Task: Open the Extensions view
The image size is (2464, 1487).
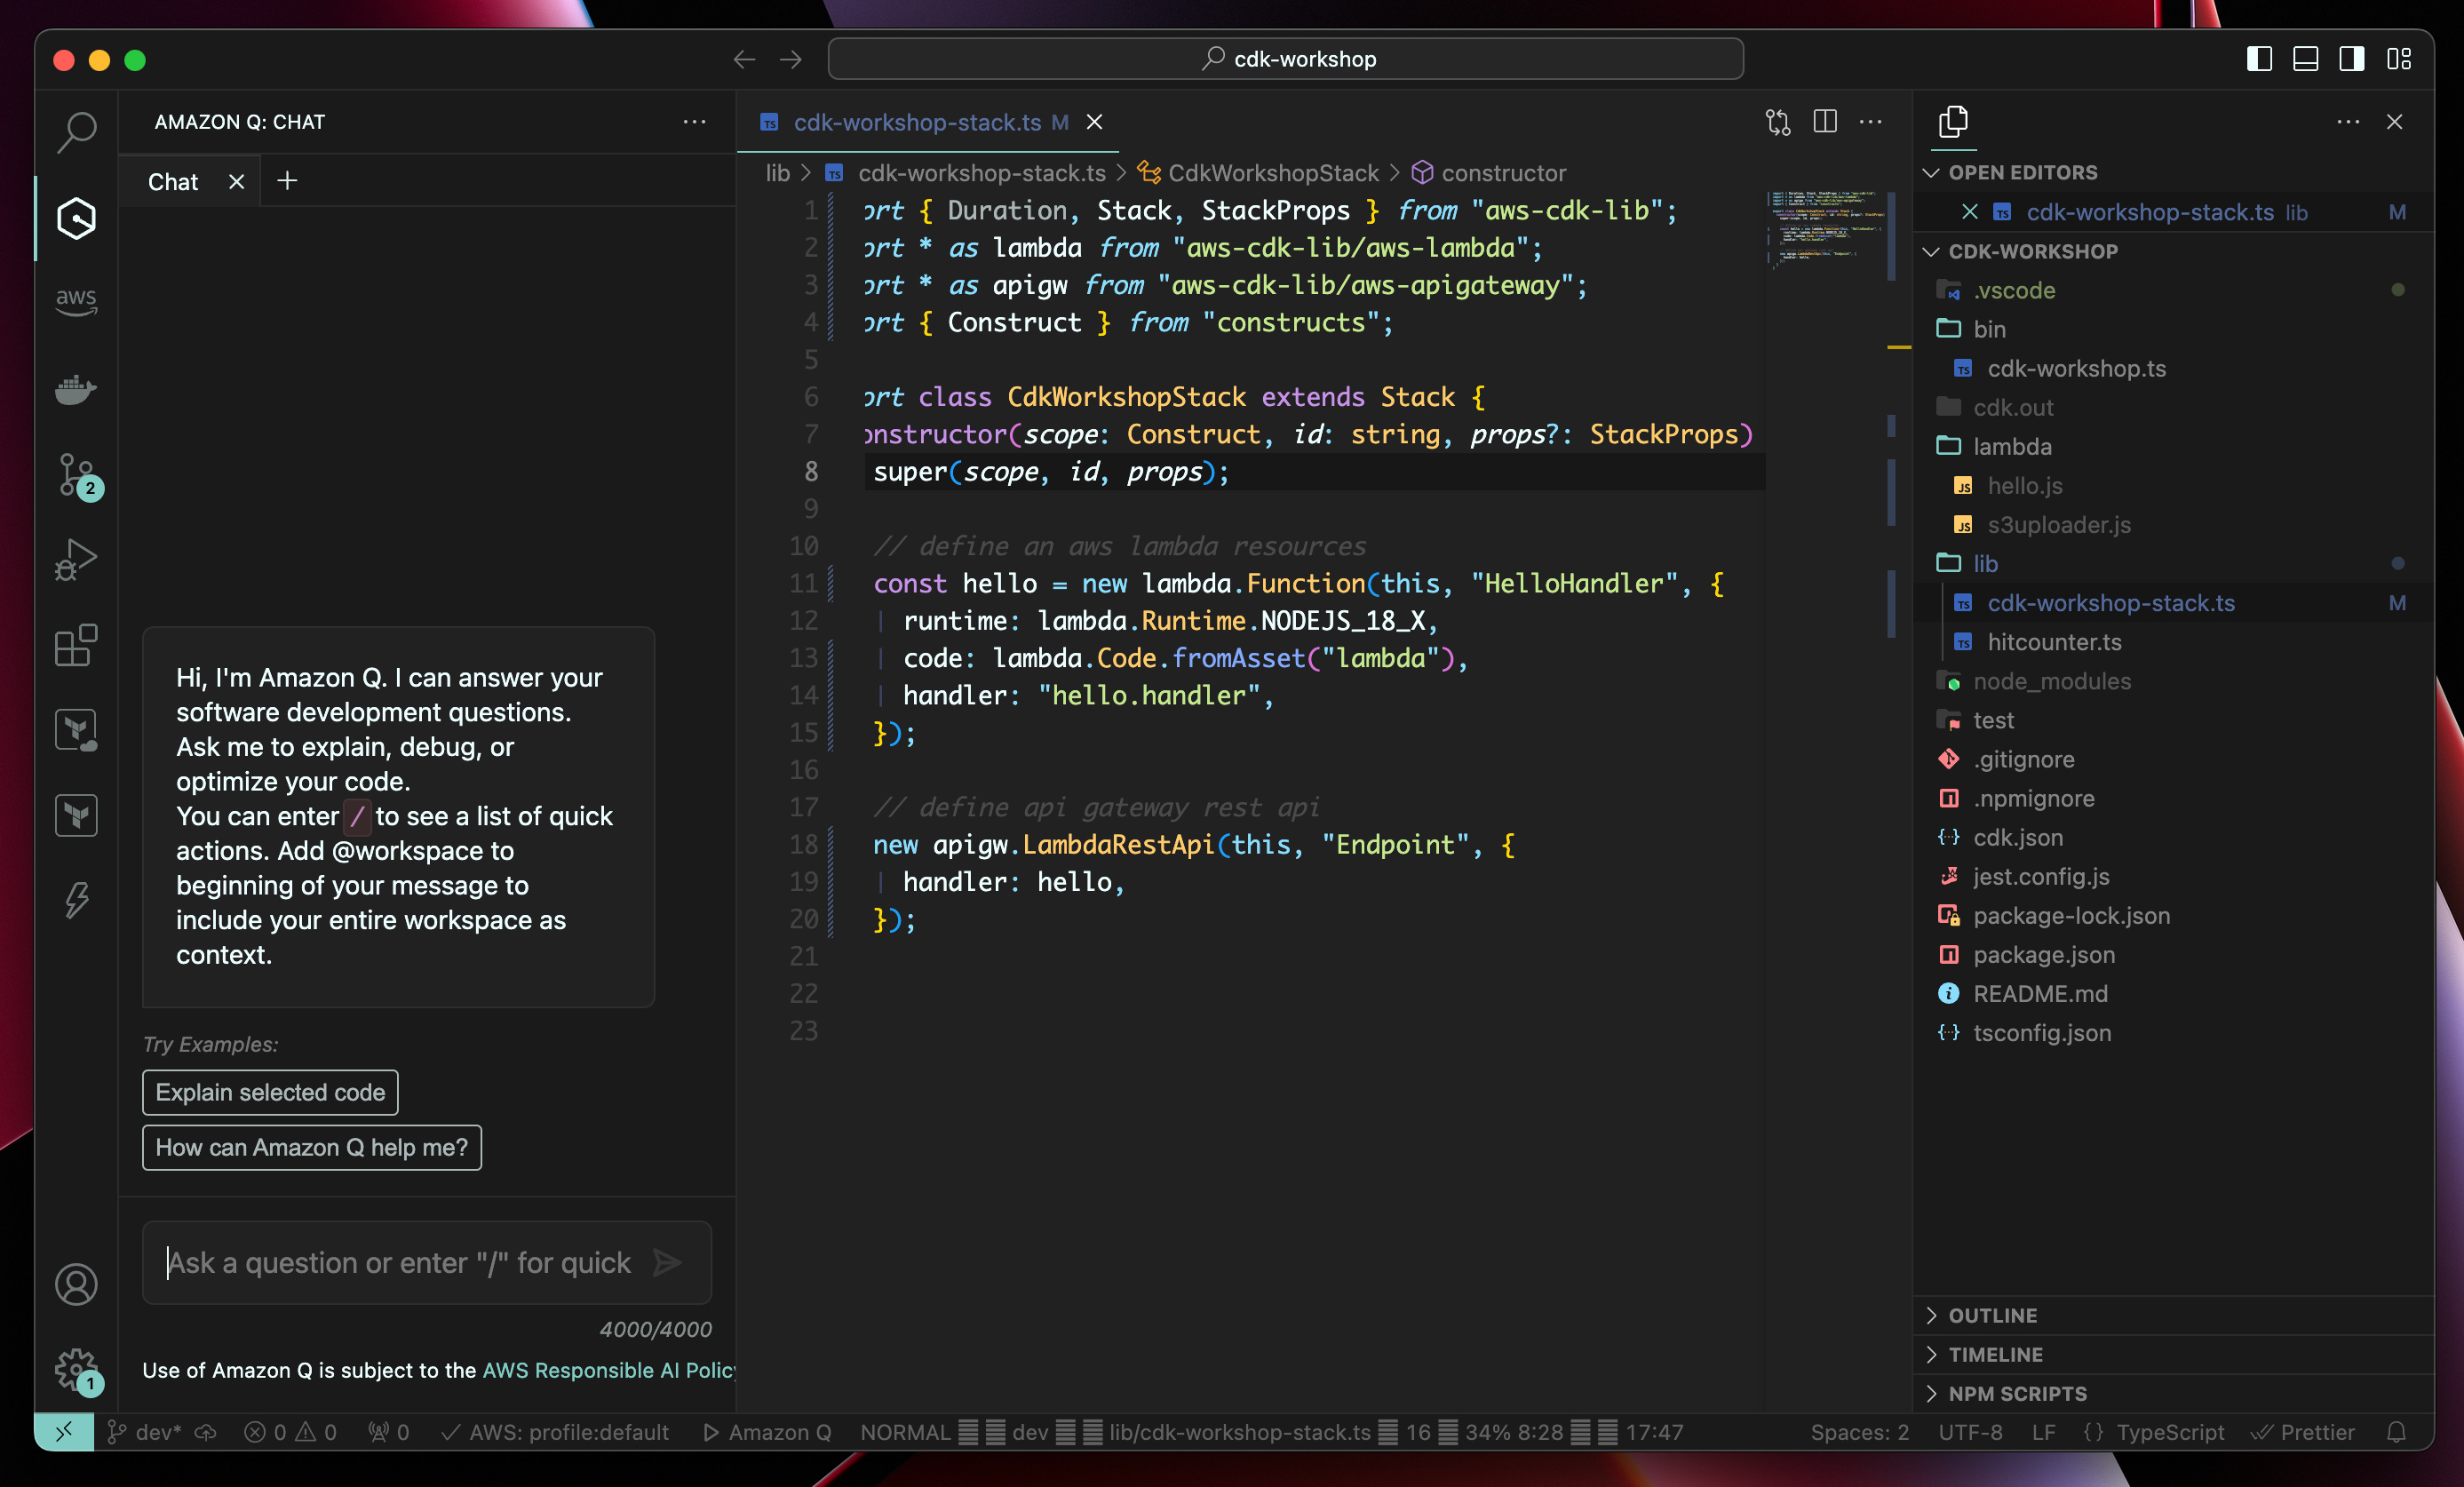Action: 76,645
